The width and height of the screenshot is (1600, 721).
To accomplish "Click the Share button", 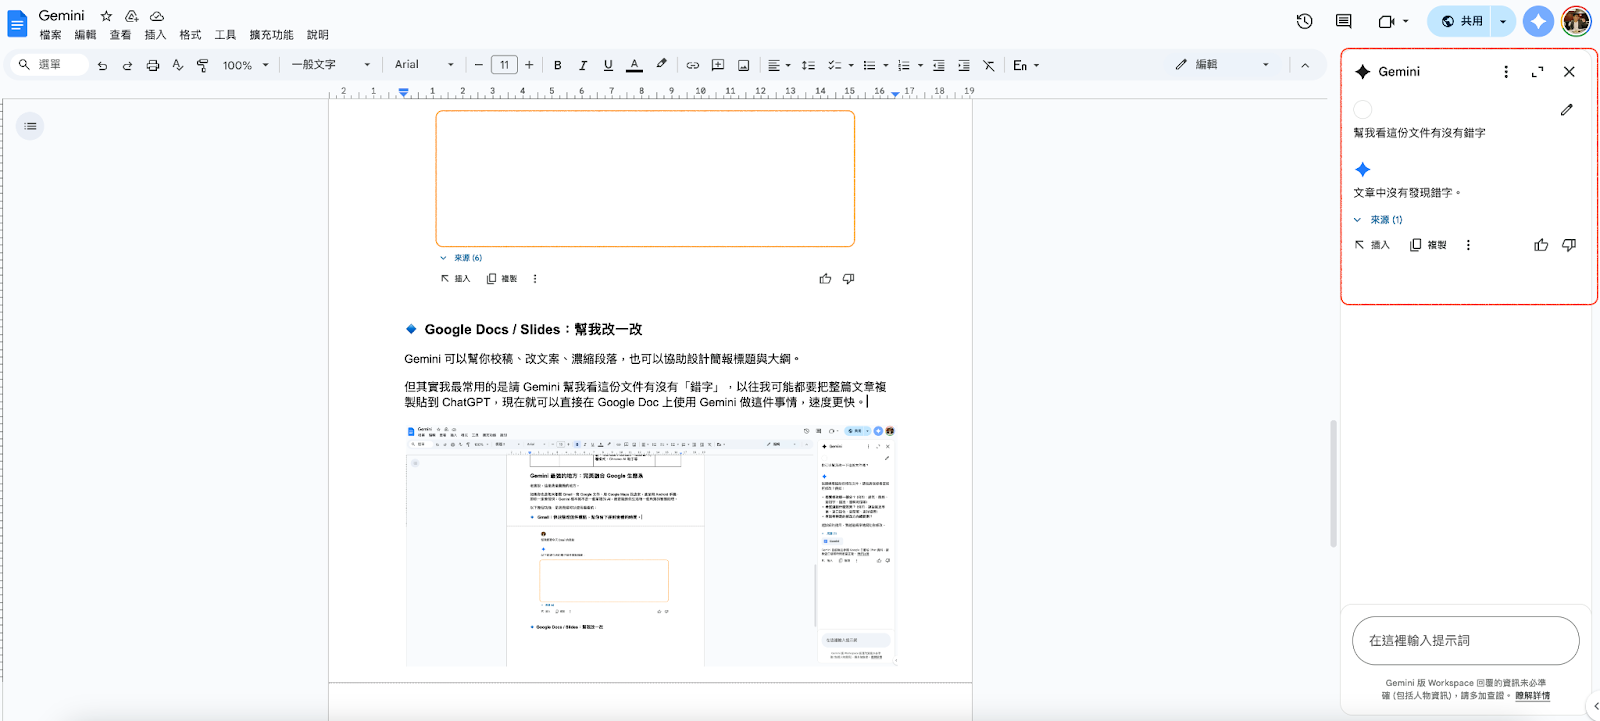I will coord(1461,21).
